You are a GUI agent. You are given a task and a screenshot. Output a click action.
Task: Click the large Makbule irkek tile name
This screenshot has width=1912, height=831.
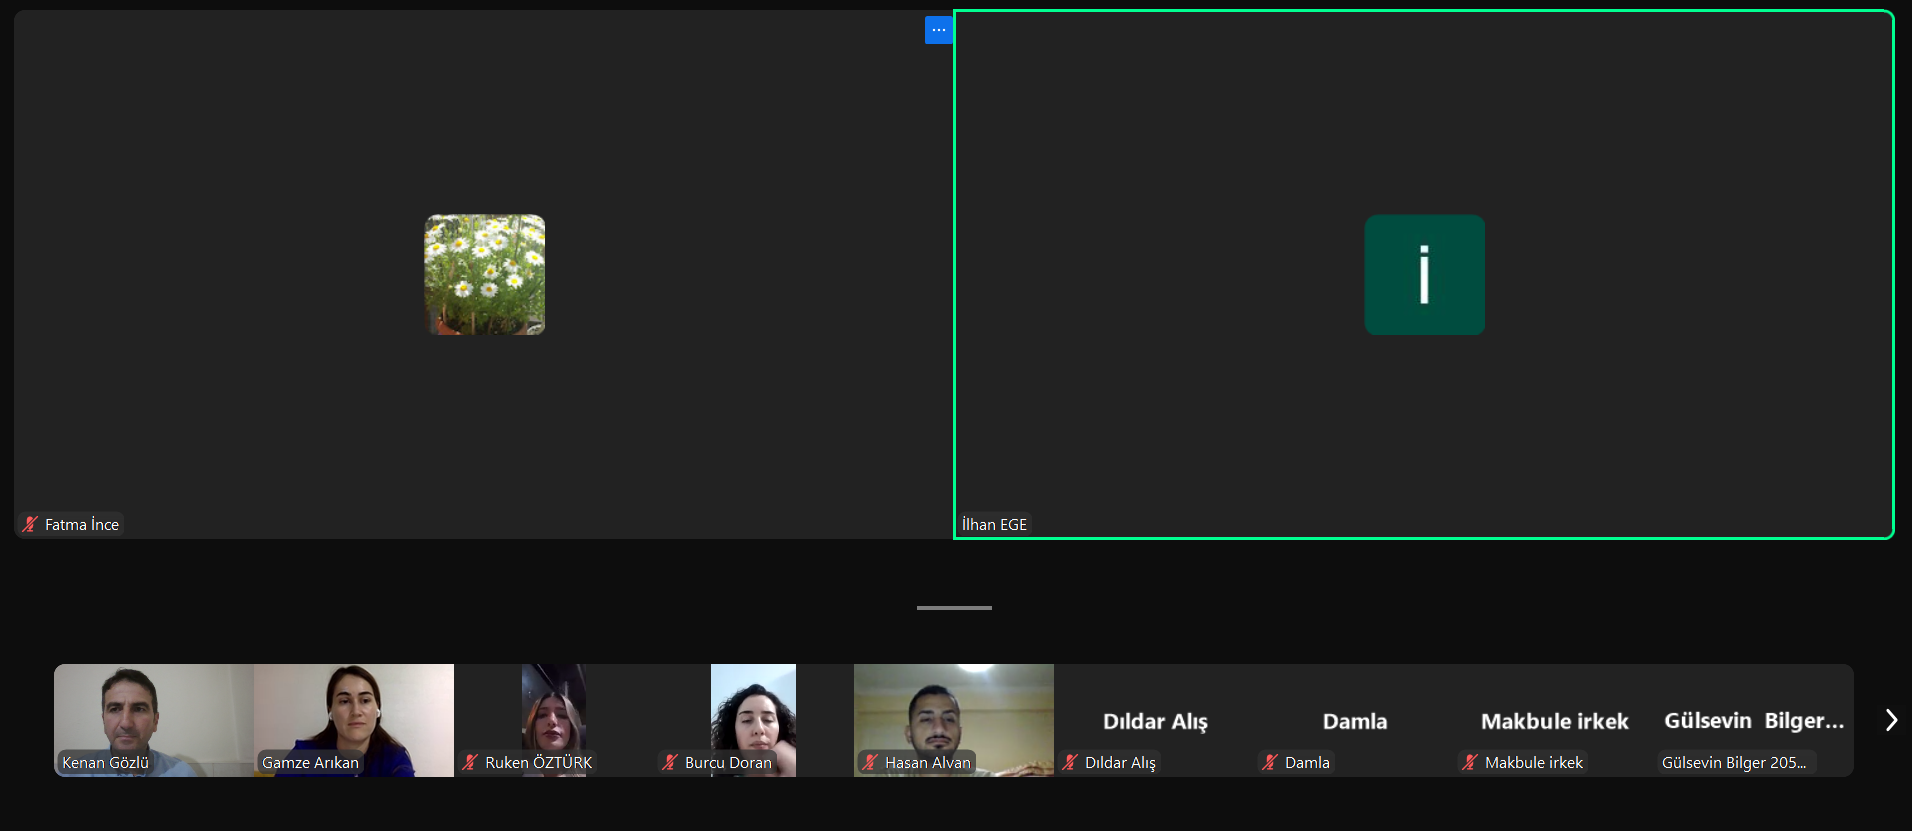(1554, 721)
